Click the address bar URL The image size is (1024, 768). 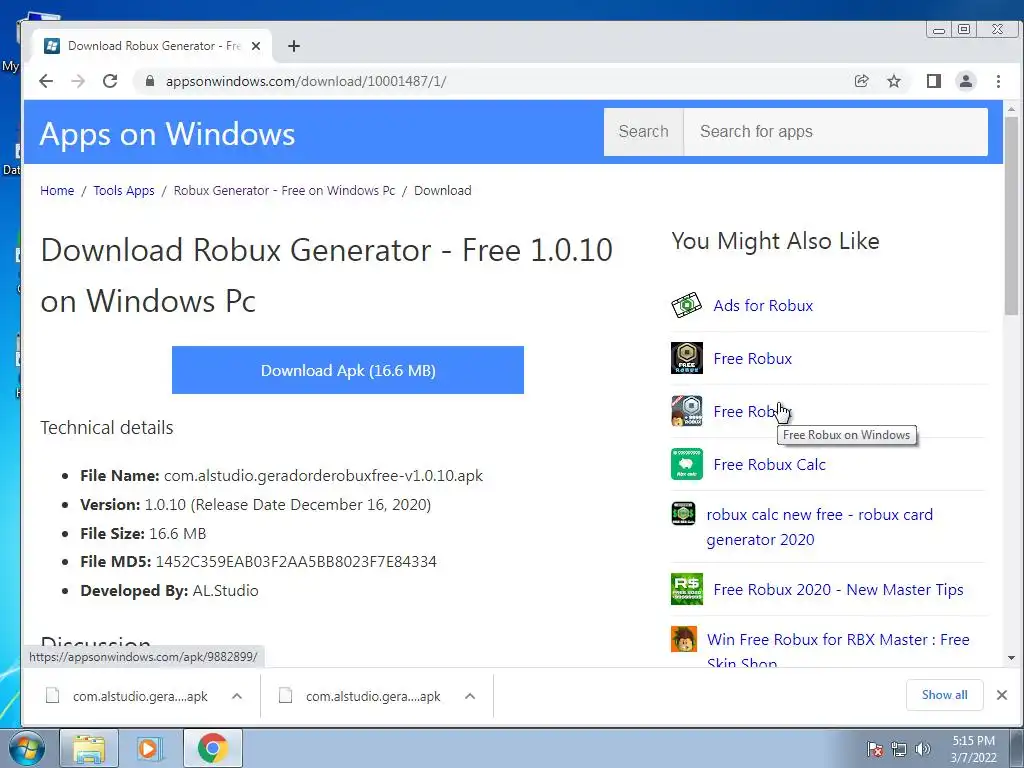(x=306, y=81)
